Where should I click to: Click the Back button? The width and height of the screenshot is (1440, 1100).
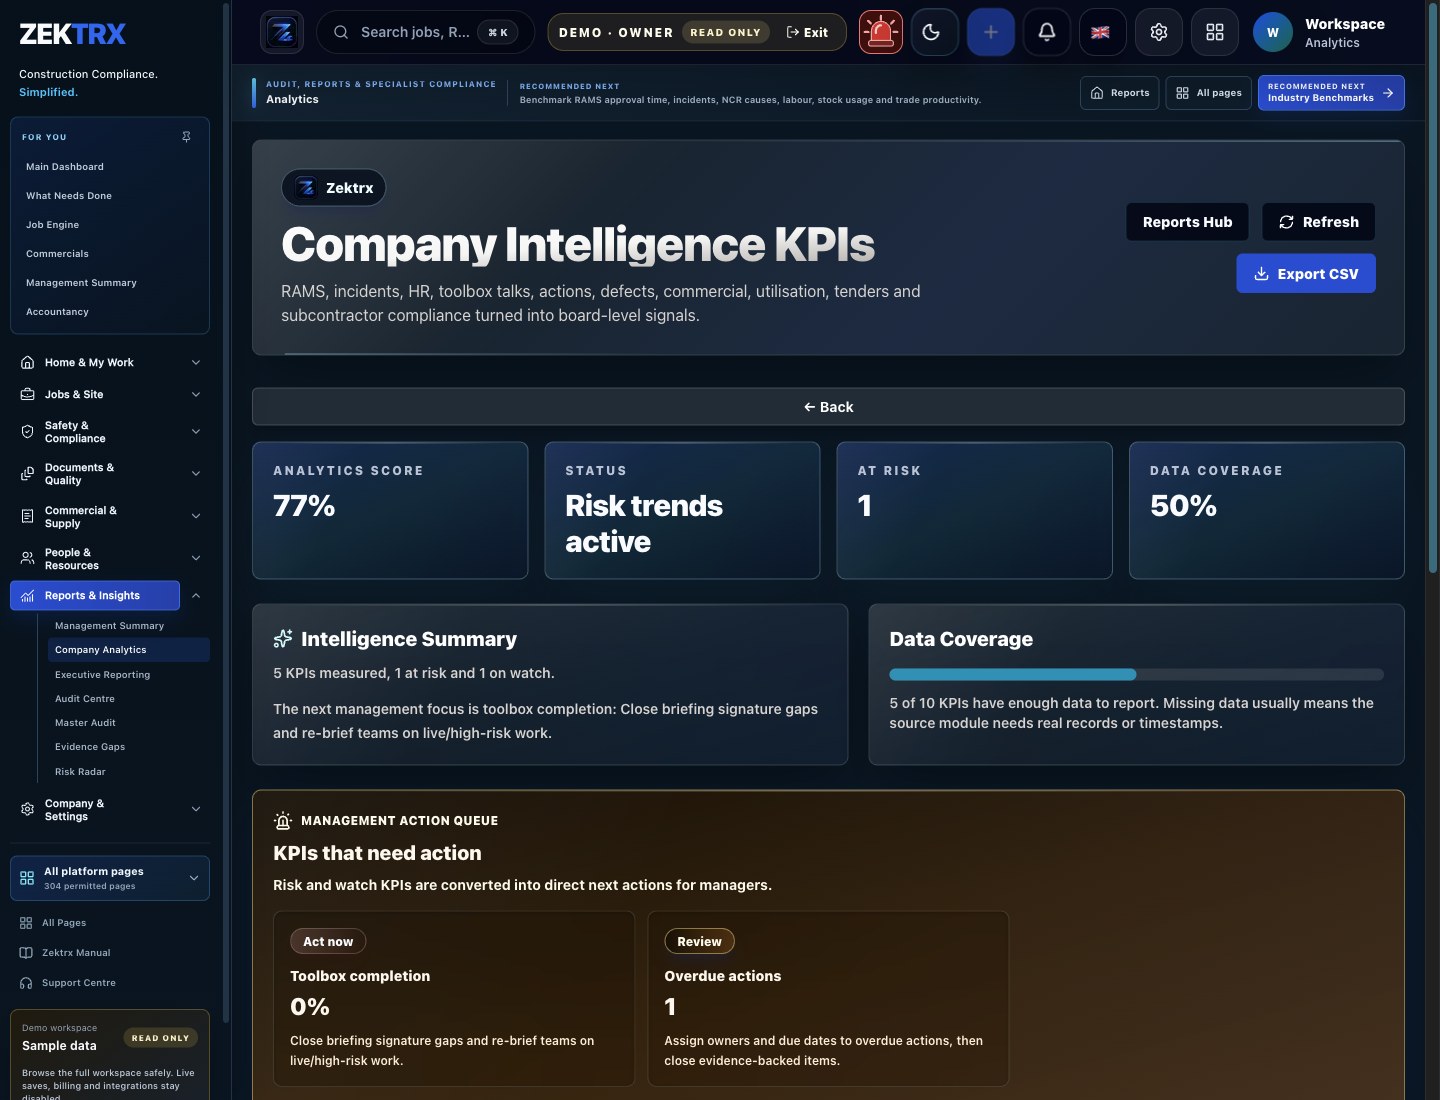pos(828,407)
